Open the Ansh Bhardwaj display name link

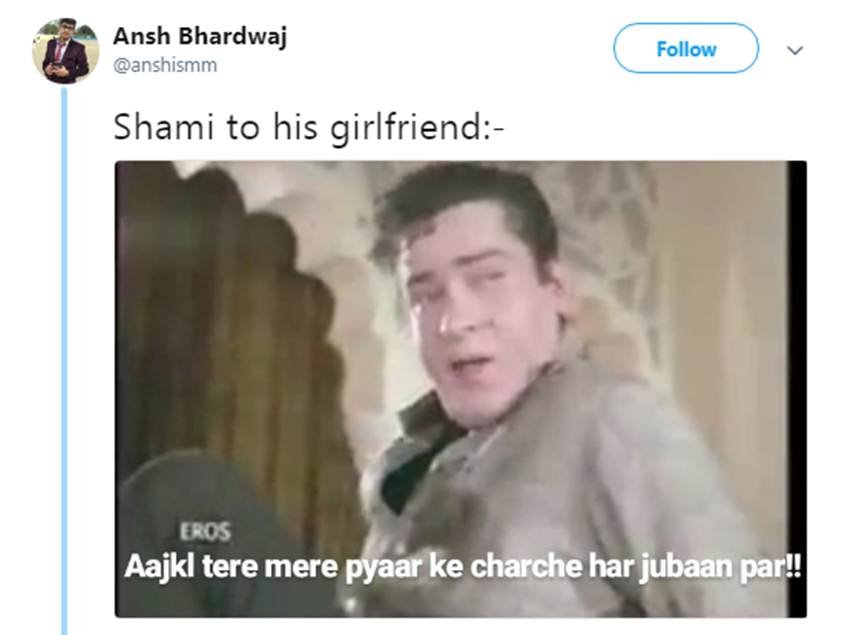200,36
